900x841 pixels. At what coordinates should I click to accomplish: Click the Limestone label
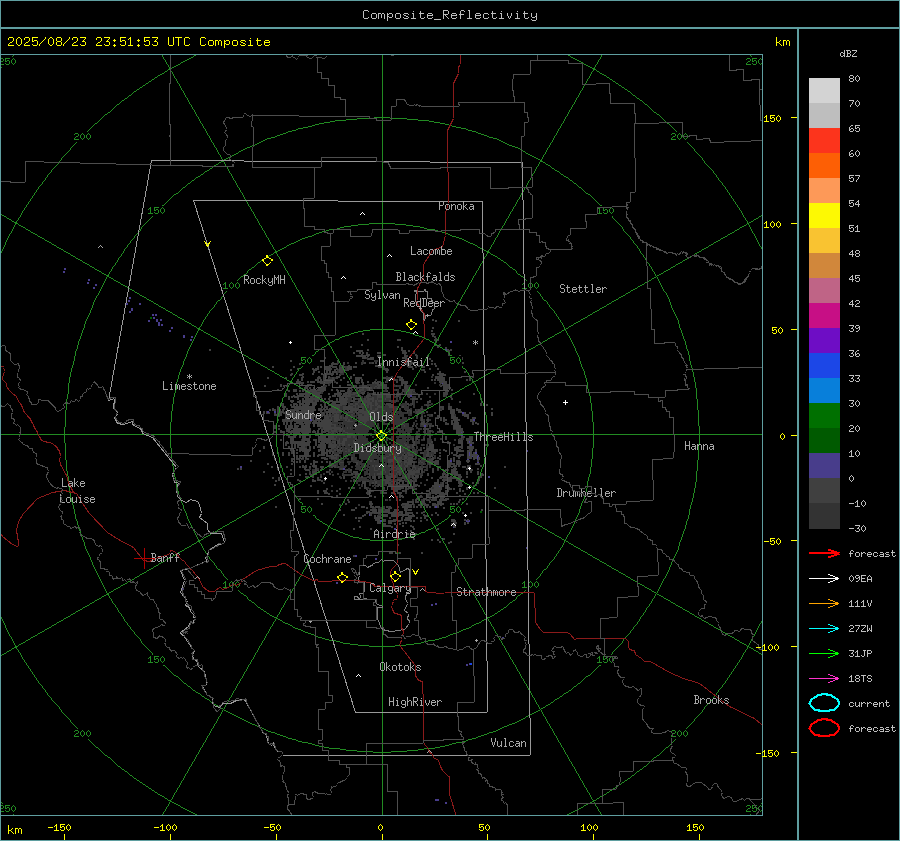point(189,386)
